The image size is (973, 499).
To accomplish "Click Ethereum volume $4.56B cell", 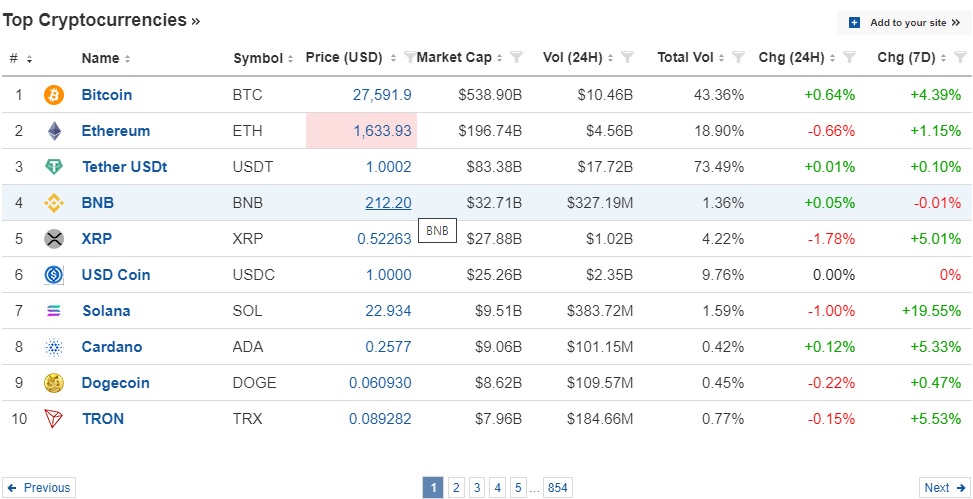I will click(x=609, y=131).
